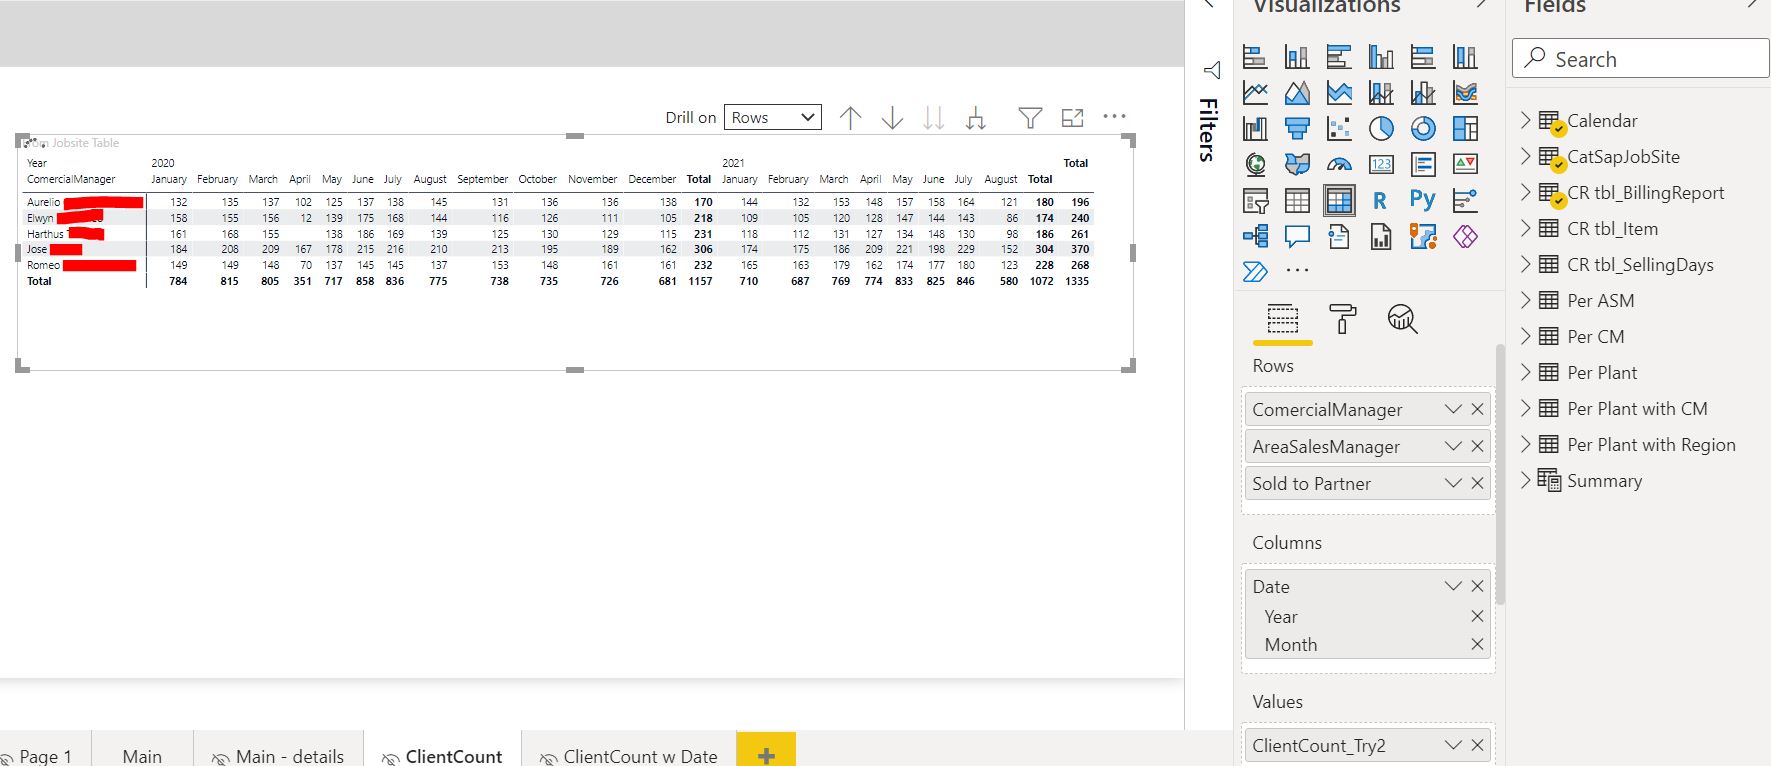The height and width of the screenshot is (766, 1771).
Task: Select the pie chart visual
Action: (x=1381, y=128)
